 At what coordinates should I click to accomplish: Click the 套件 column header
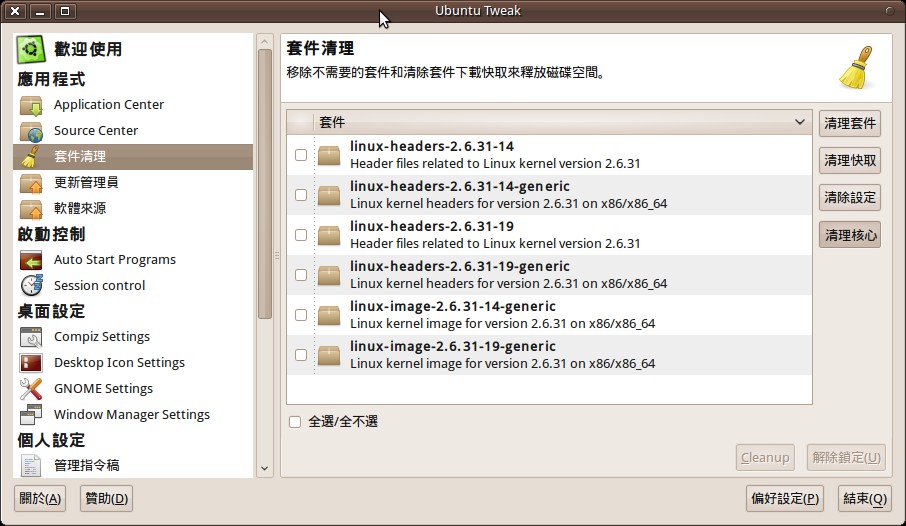pyautogui.click(x=562, y=122)
